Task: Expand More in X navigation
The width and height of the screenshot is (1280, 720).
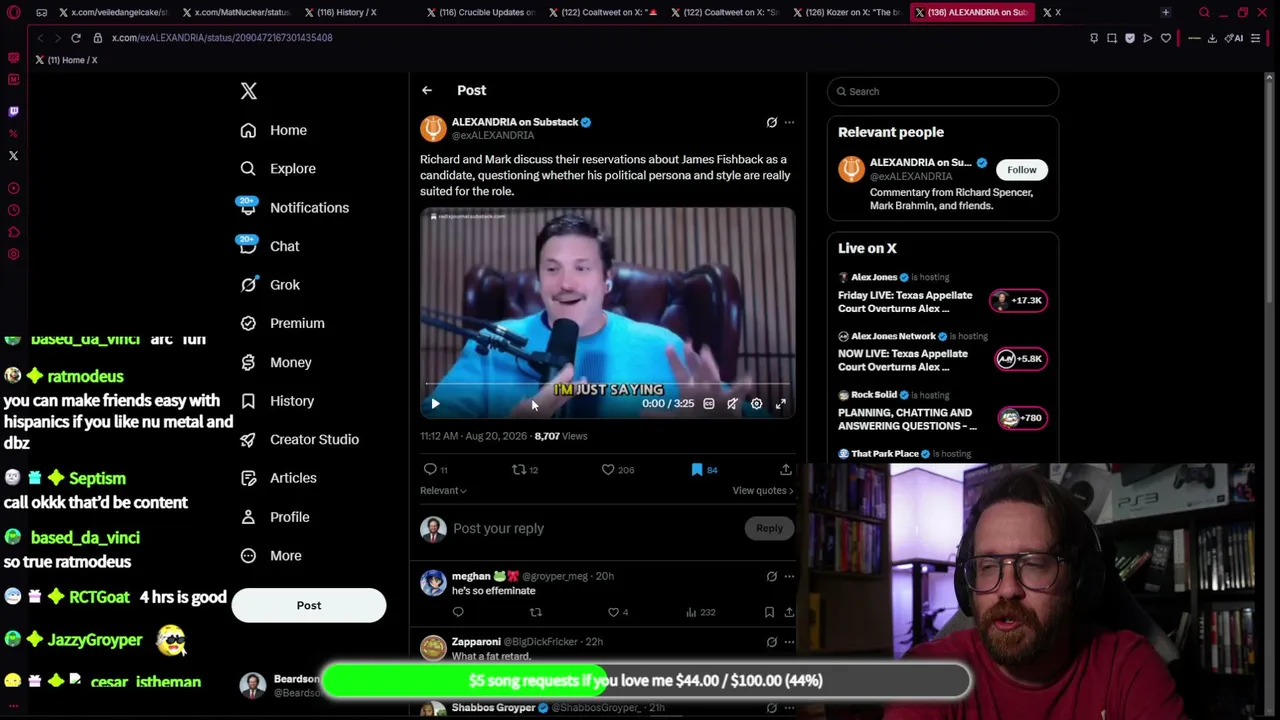Action: click(271, 556)
